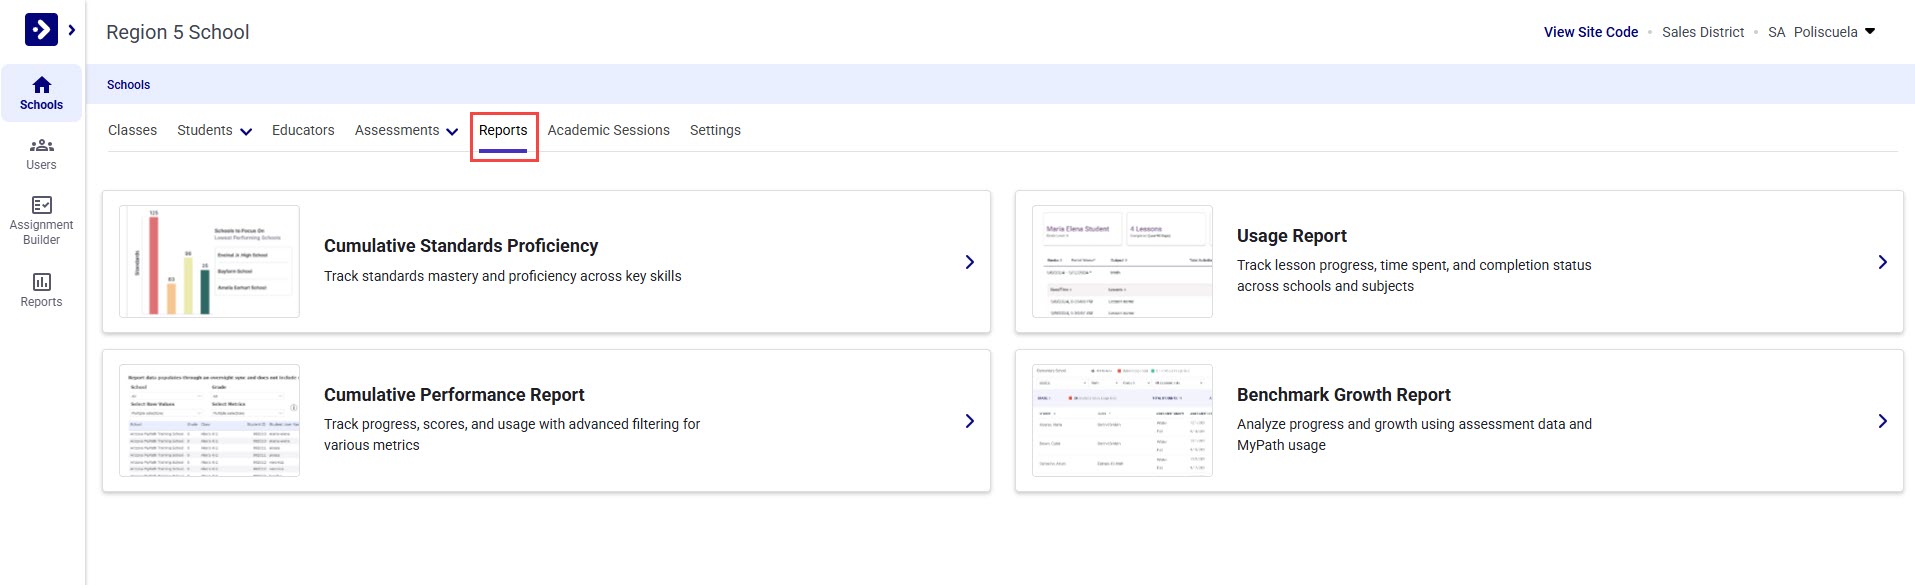The width and height of the screenshot is (1915, 585).
Task: Open the Reports icon in the sidebar
Action: [x=41, y=290]
